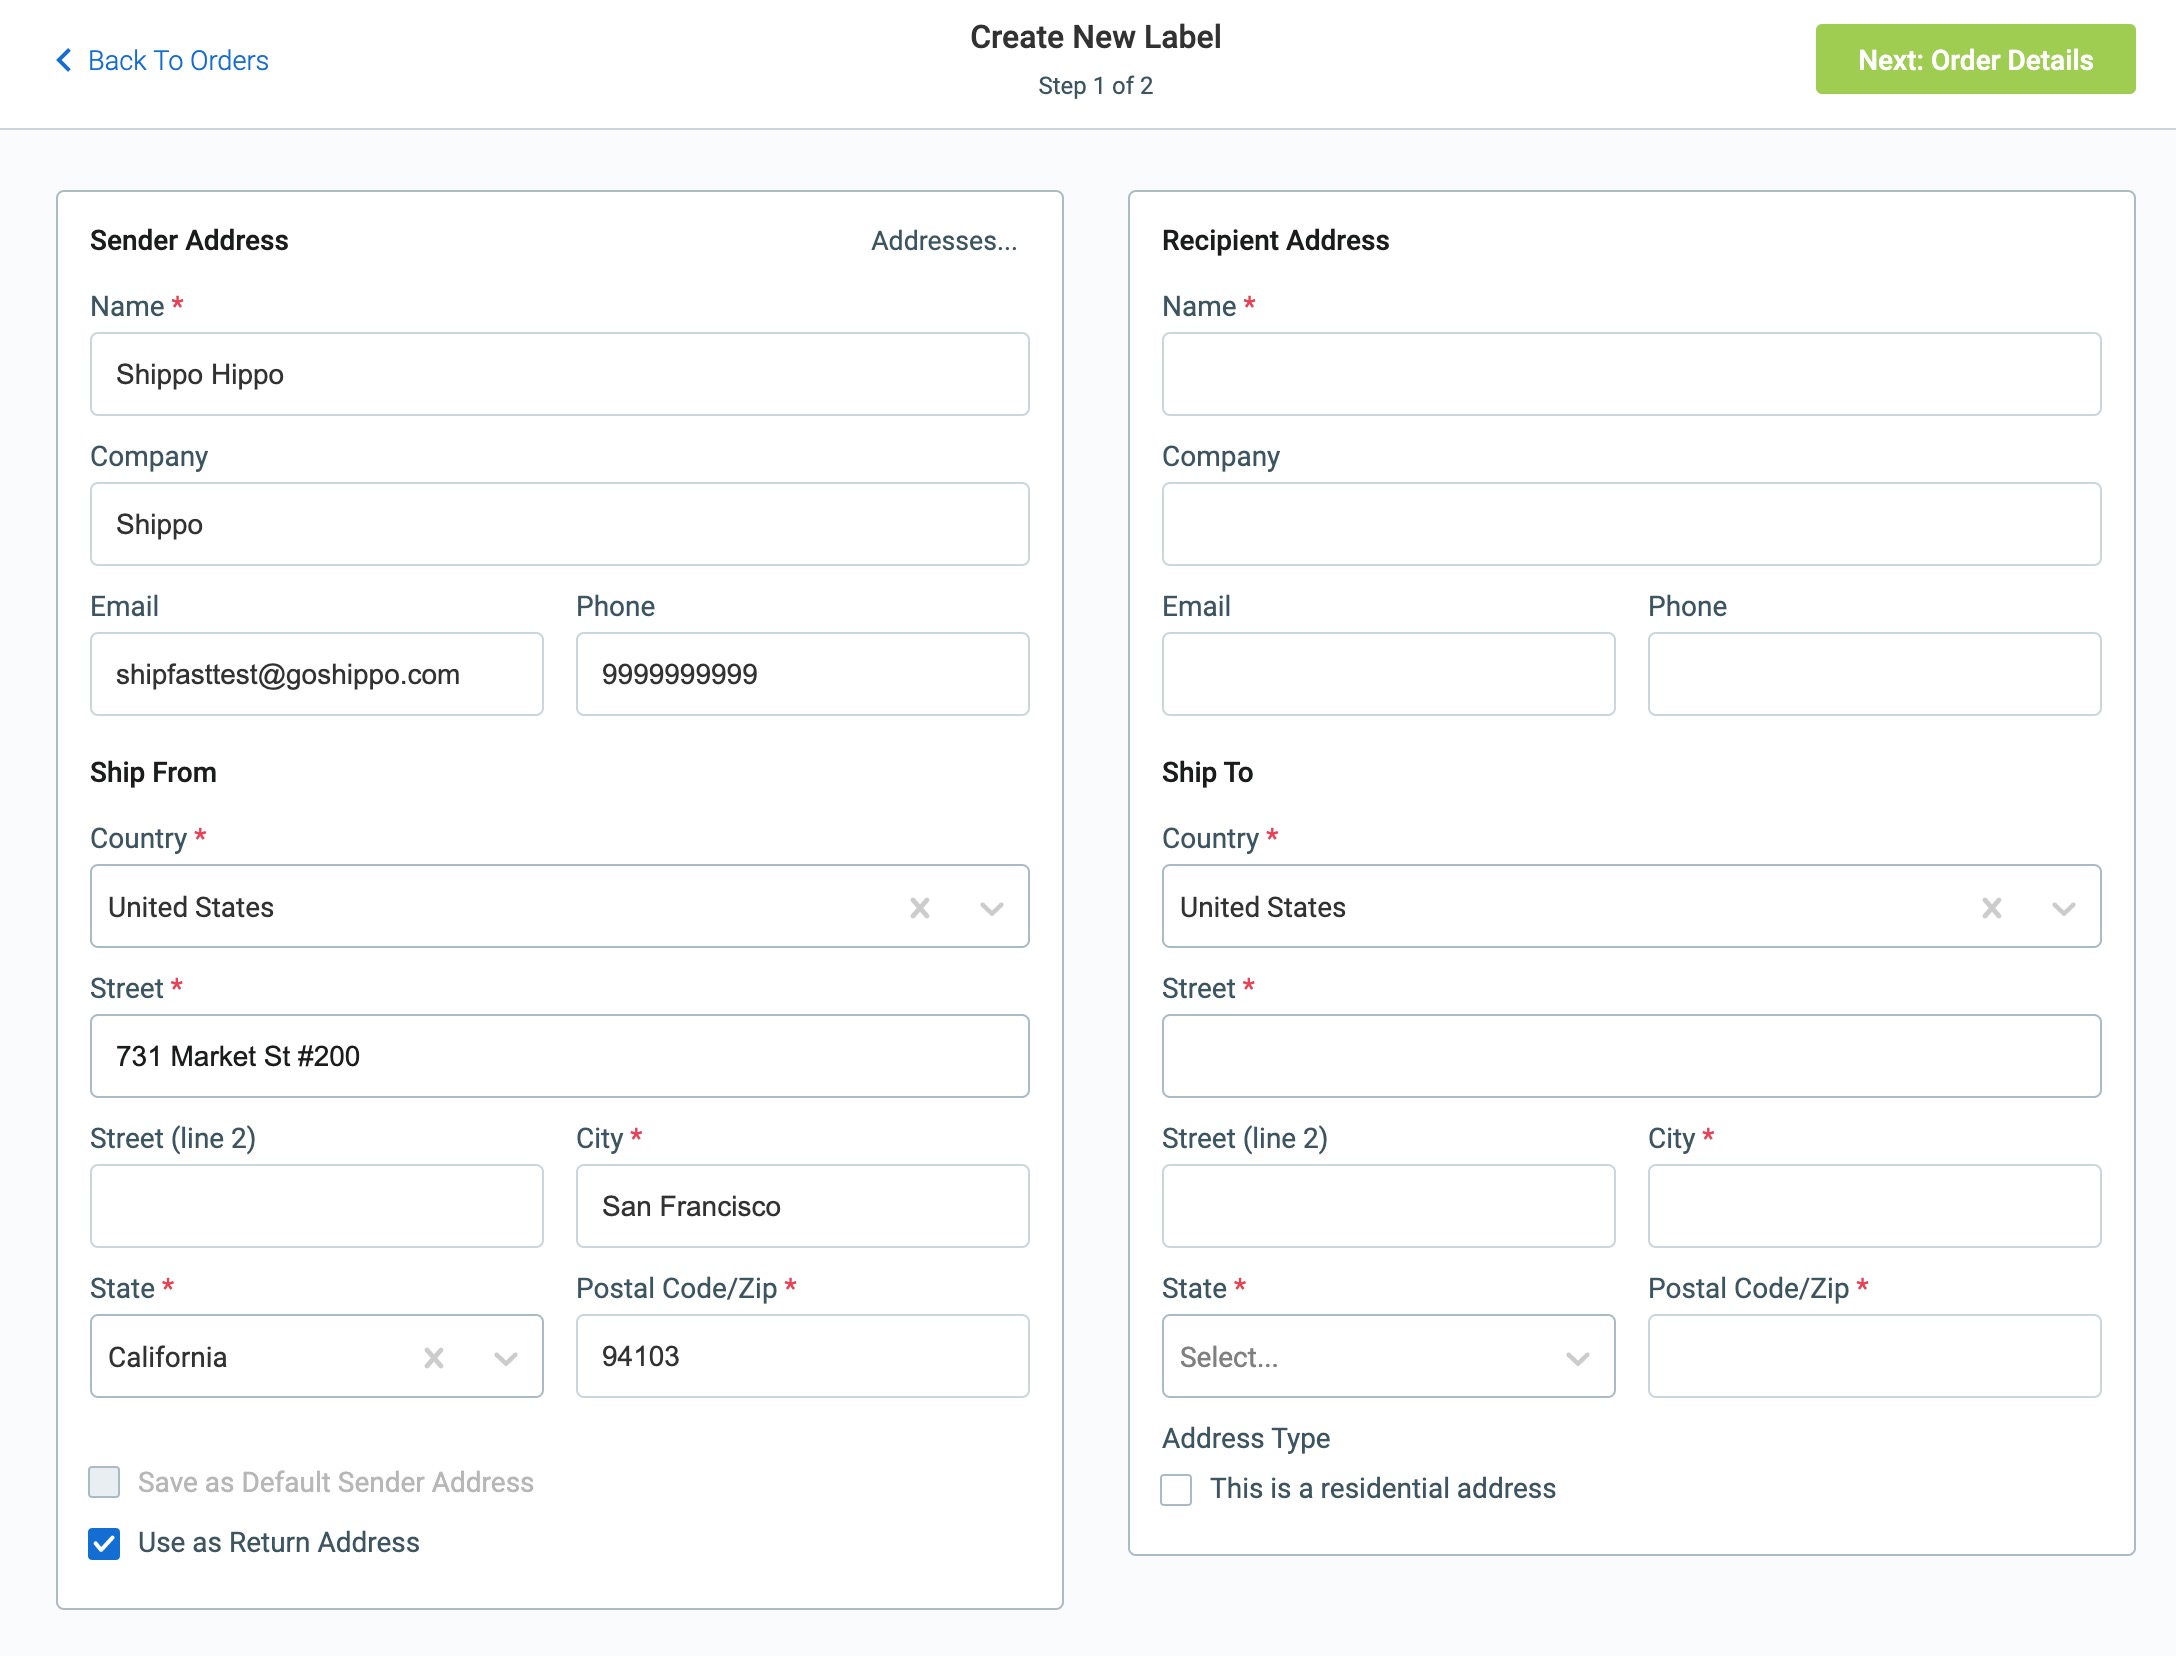Edit sender Email shipfasttest@goshippo.com field
This screenshot has height=1656, width=2176.
coord(317,674)
